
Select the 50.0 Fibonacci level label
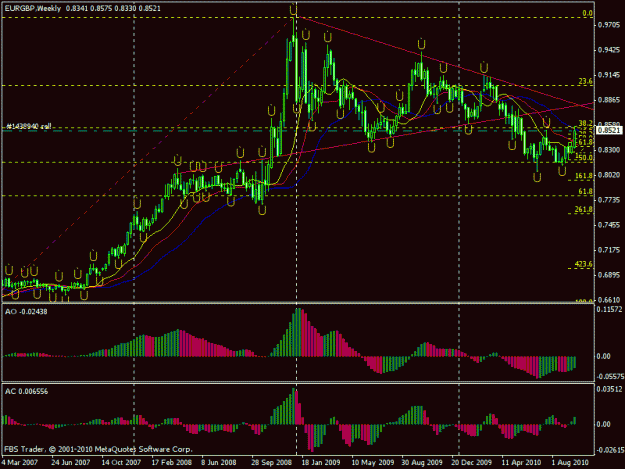click(586, 158)
